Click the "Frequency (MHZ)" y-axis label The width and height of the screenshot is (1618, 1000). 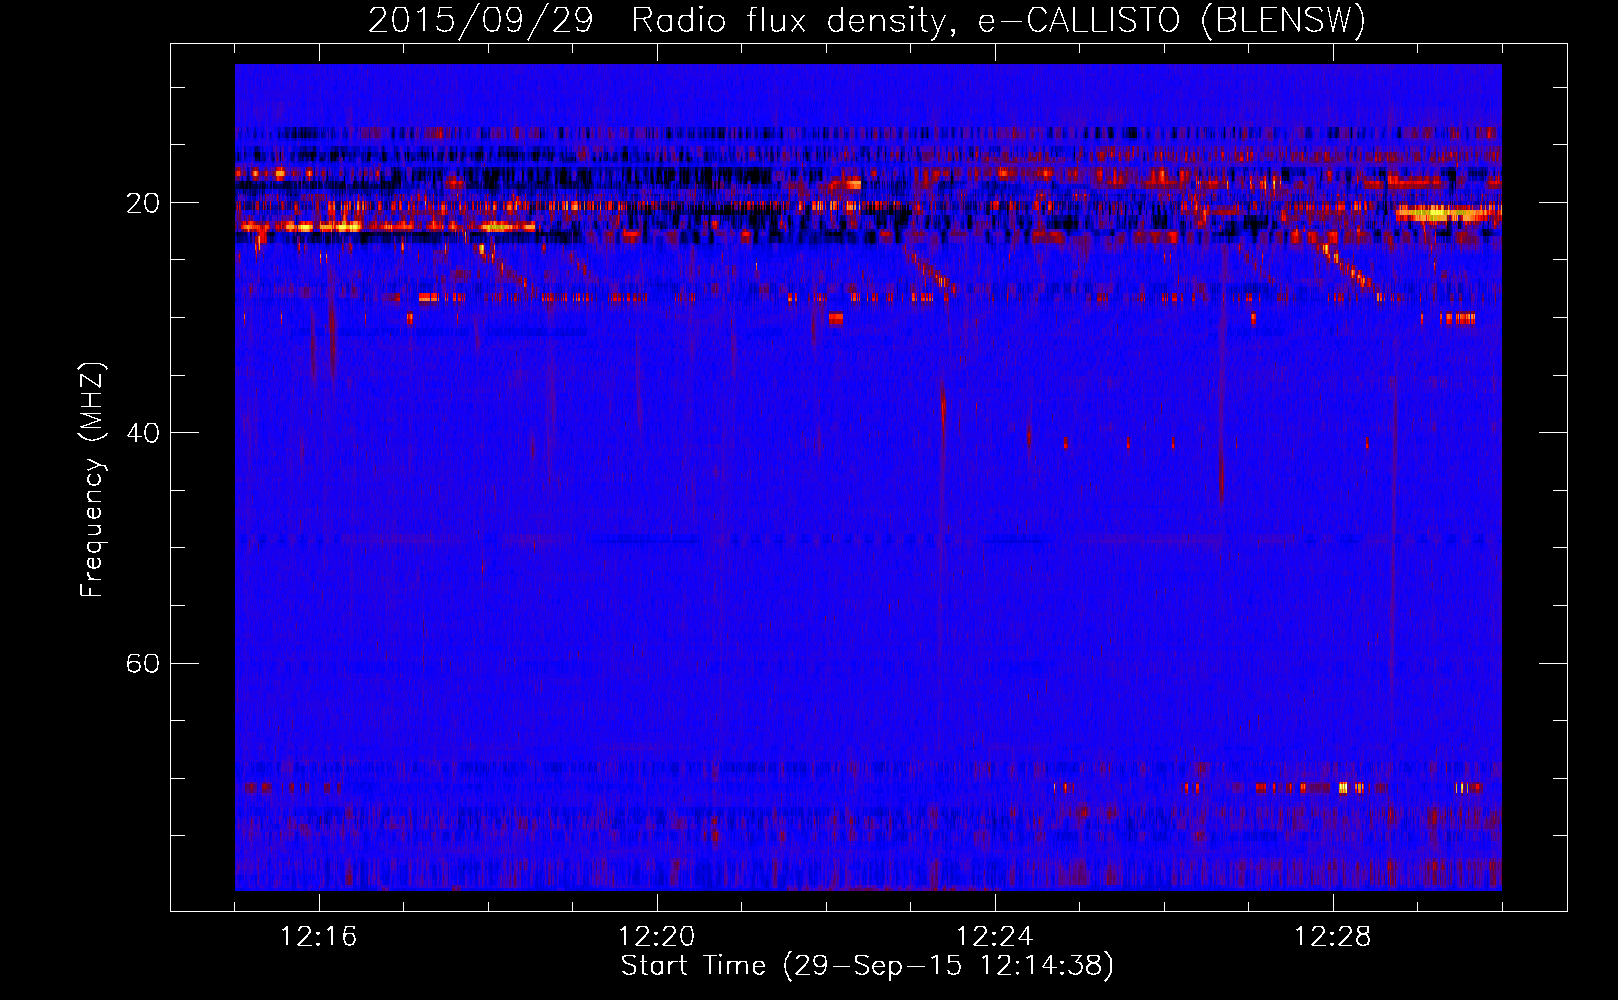pyautogui.click(x=92, y=480)
